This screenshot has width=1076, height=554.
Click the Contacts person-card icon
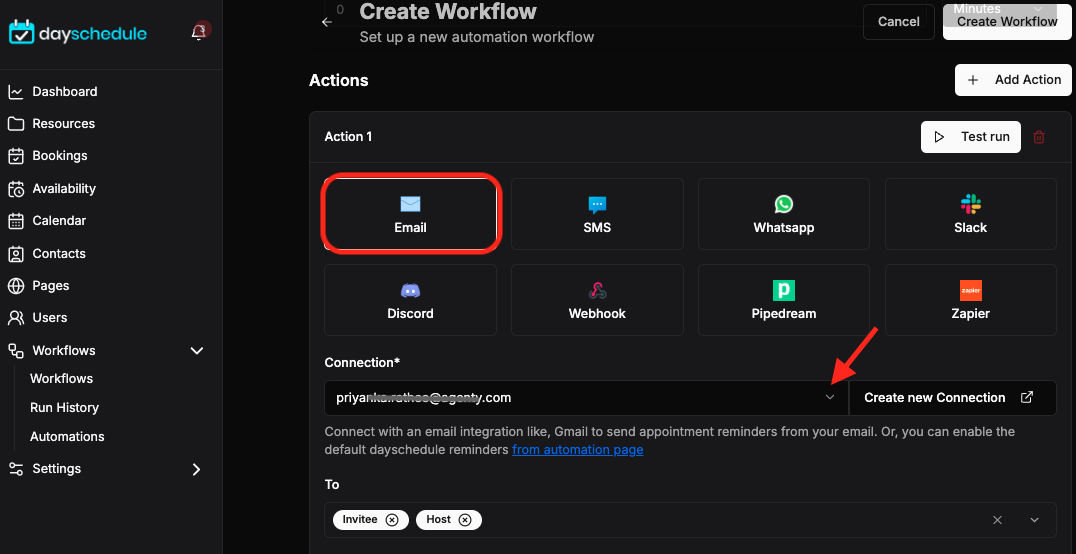click(x=16, y=253)
